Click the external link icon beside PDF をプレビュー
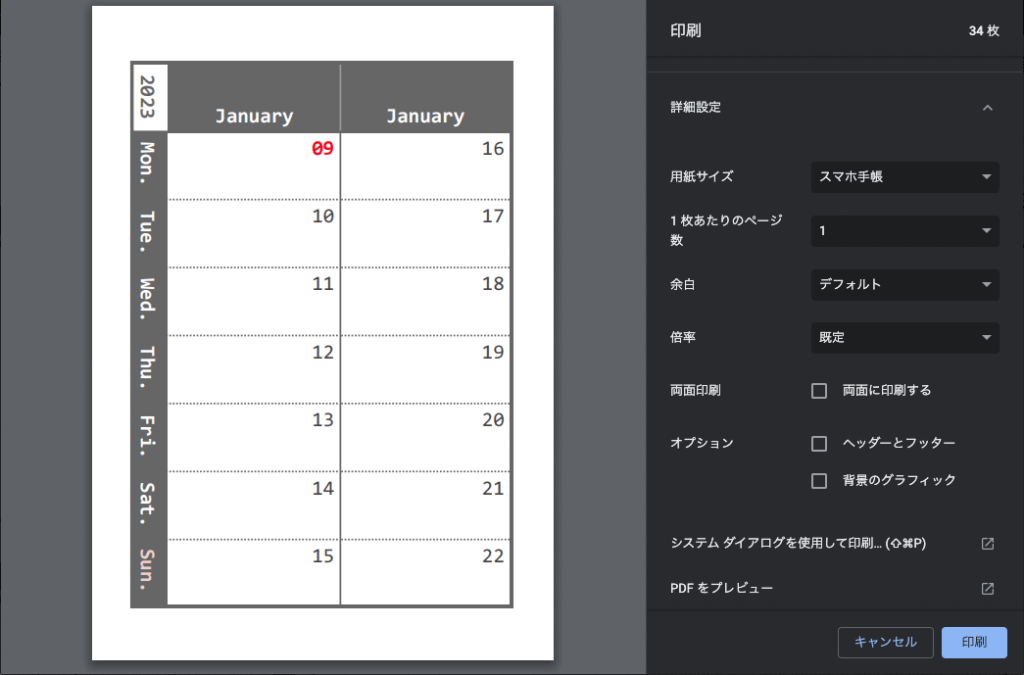 987,588
